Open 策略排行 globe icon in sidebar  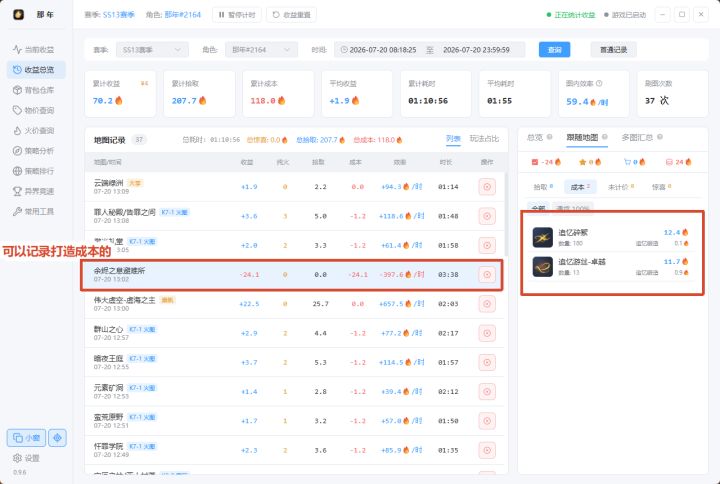click(17, 171)
